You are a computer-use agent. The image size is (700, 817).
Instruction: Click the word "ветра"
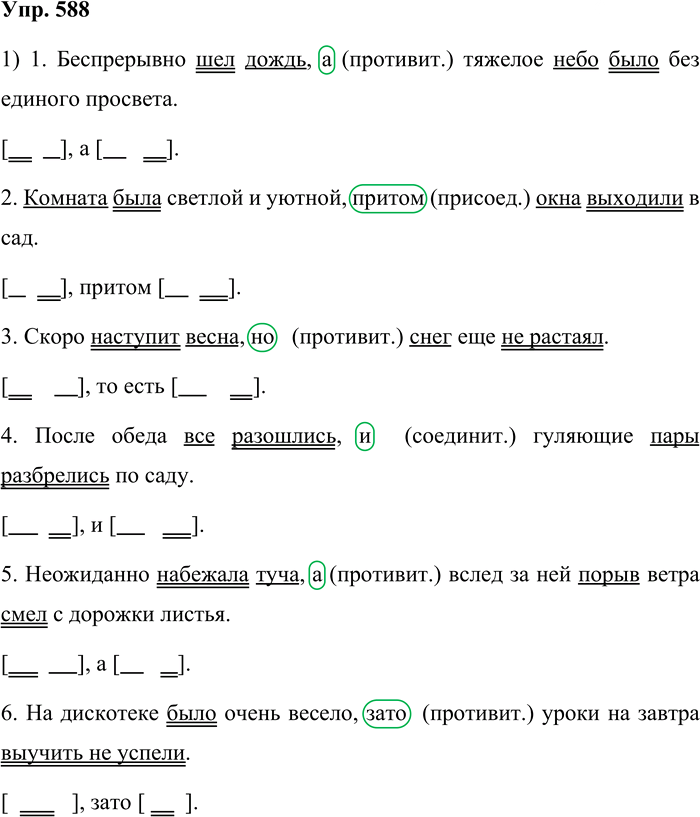673,575
